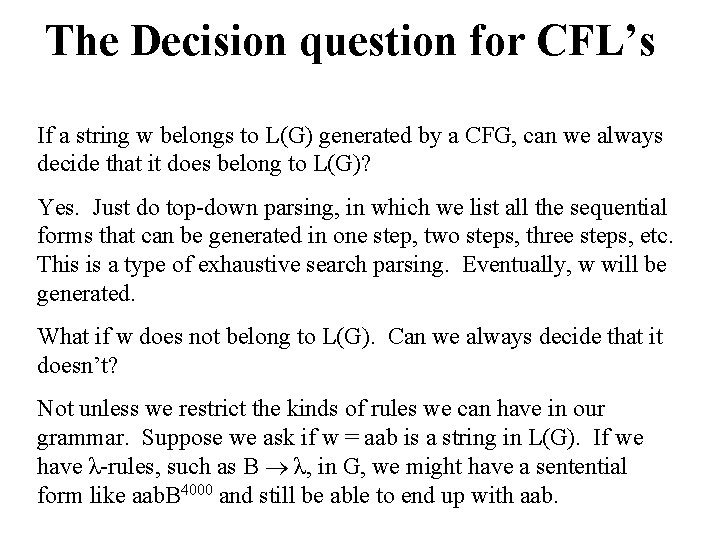Click the text "λ-rules," in the last paragraph

click(124, 467)
